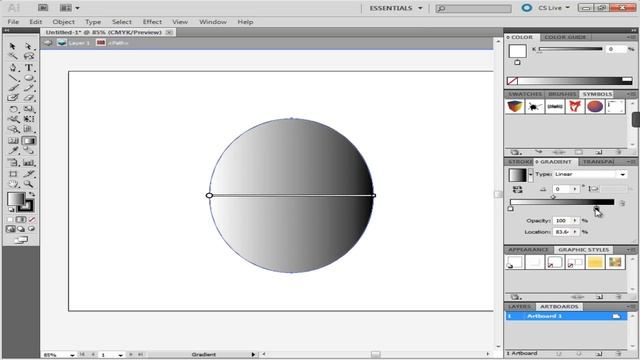Open the gradient angle value arrow
This screenshot has width=640, height=360.
[575, 189]
